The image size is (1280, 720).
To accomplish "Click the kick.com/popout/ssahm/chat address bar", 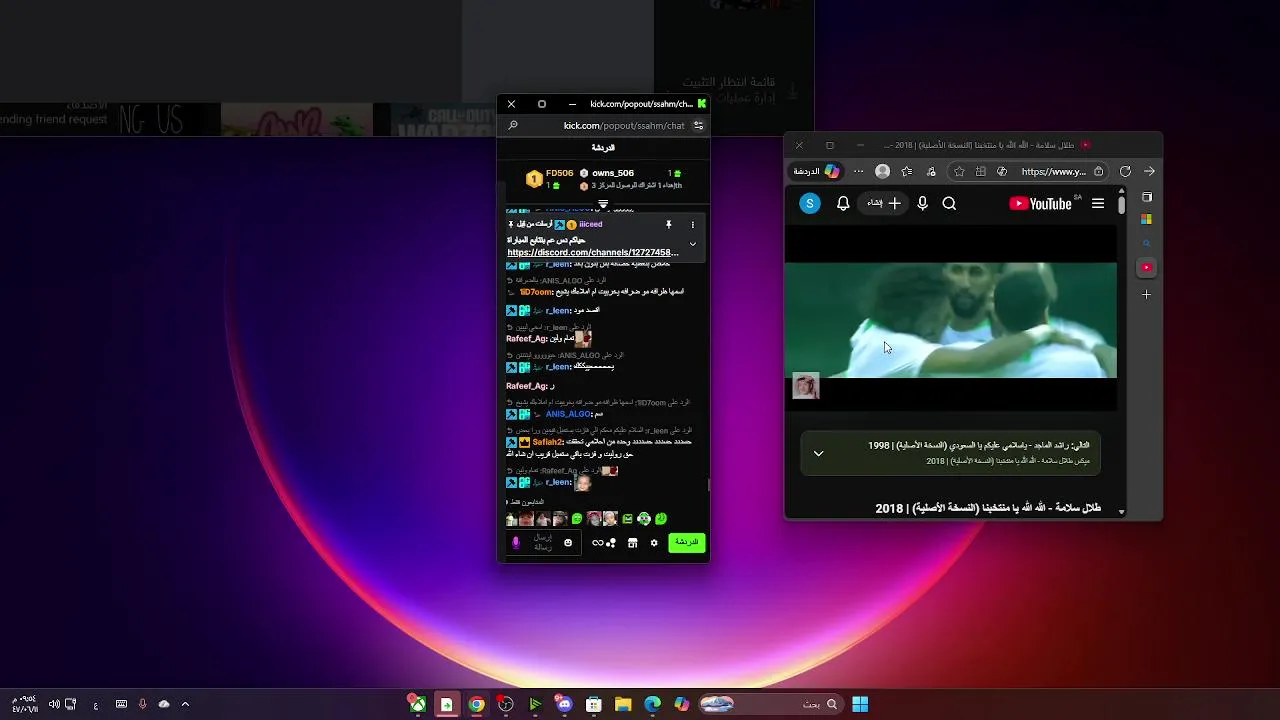I will point(624,126).
